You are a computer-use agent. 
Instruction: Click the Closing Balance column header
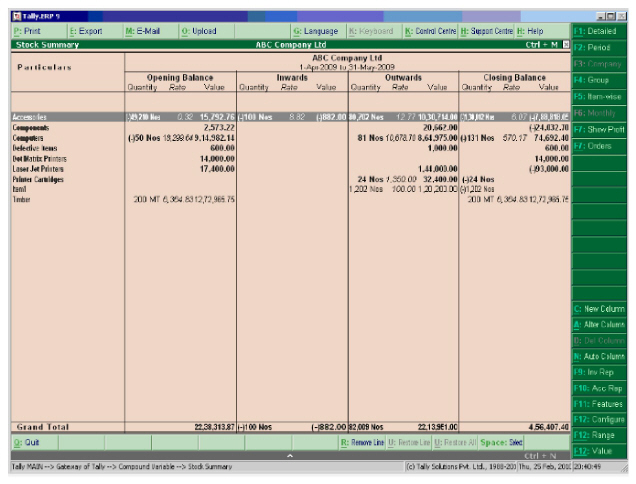pos(514,77)
